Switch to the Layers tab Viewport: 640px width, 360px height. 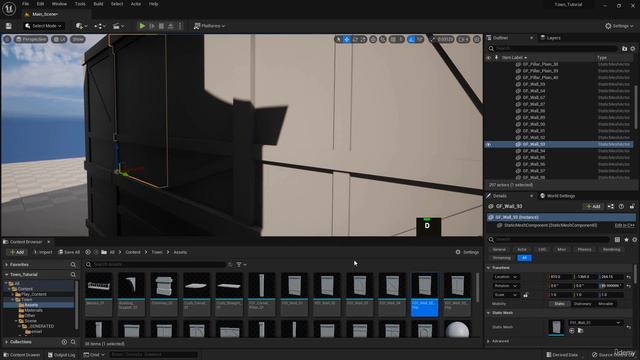click(551, 38)
